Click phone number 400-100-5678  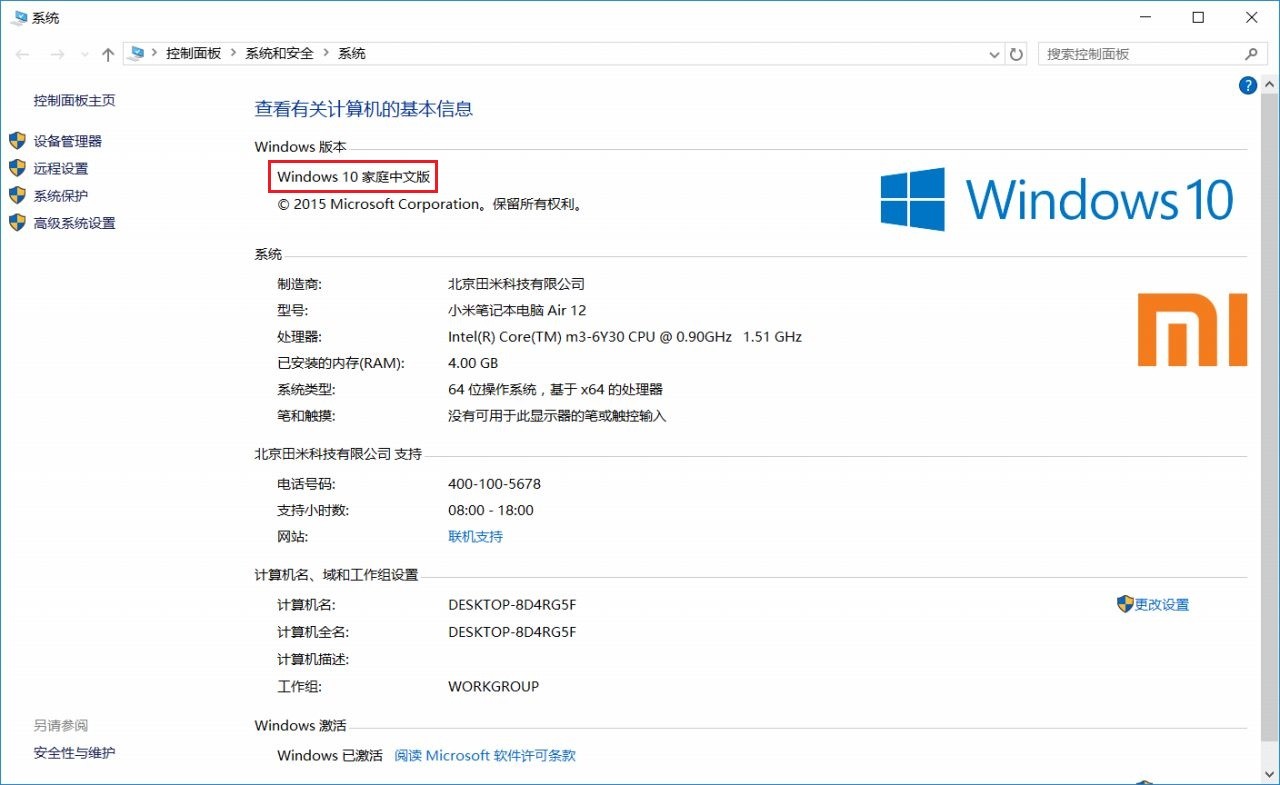coord(494,484)
